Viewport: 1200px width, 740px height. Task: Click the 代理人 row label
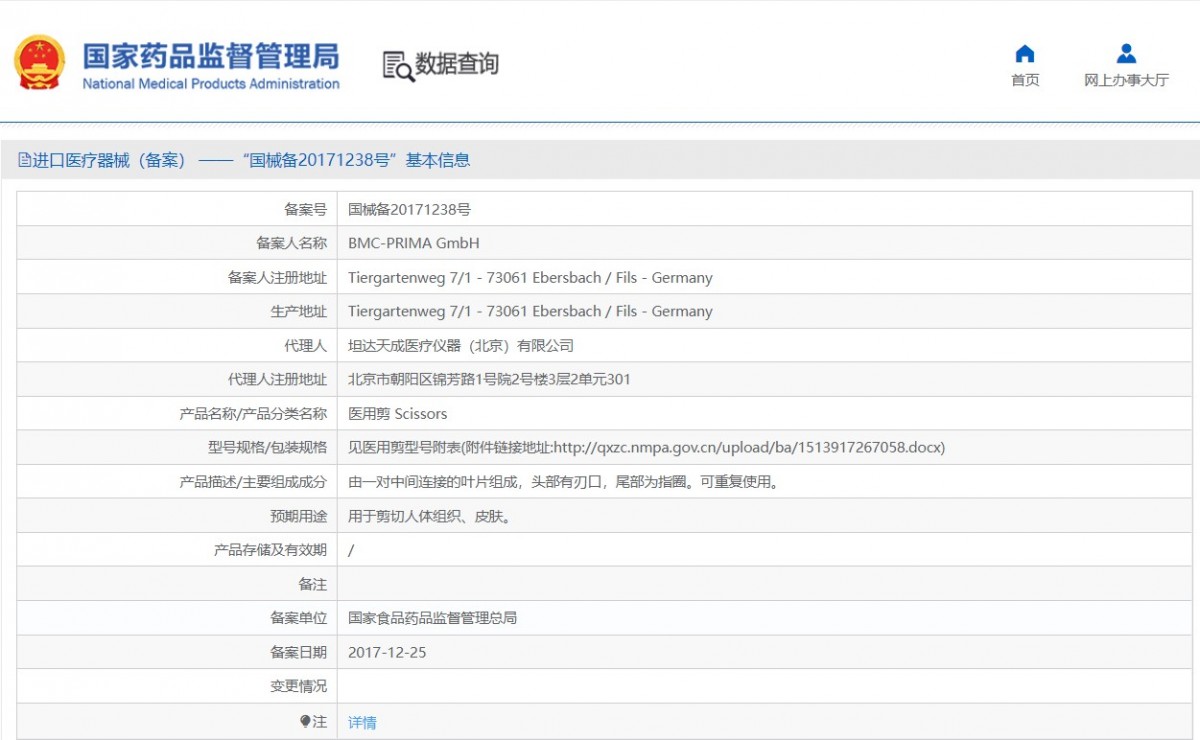coord(305,346)
